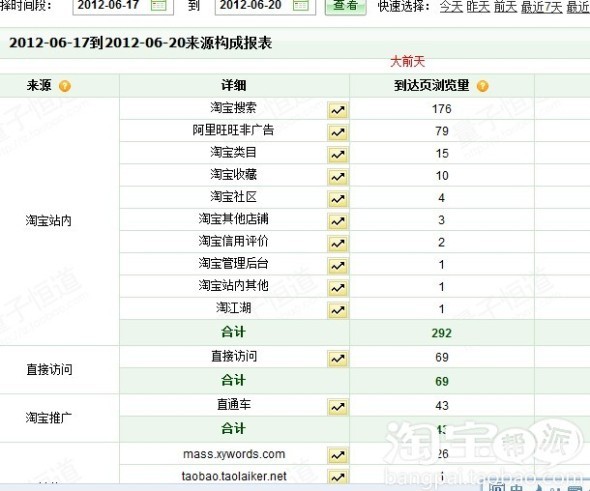Open trend chart for 淘宝收藏 row
This screenshot has height=491, width=590.
click(x=338, y=177)
